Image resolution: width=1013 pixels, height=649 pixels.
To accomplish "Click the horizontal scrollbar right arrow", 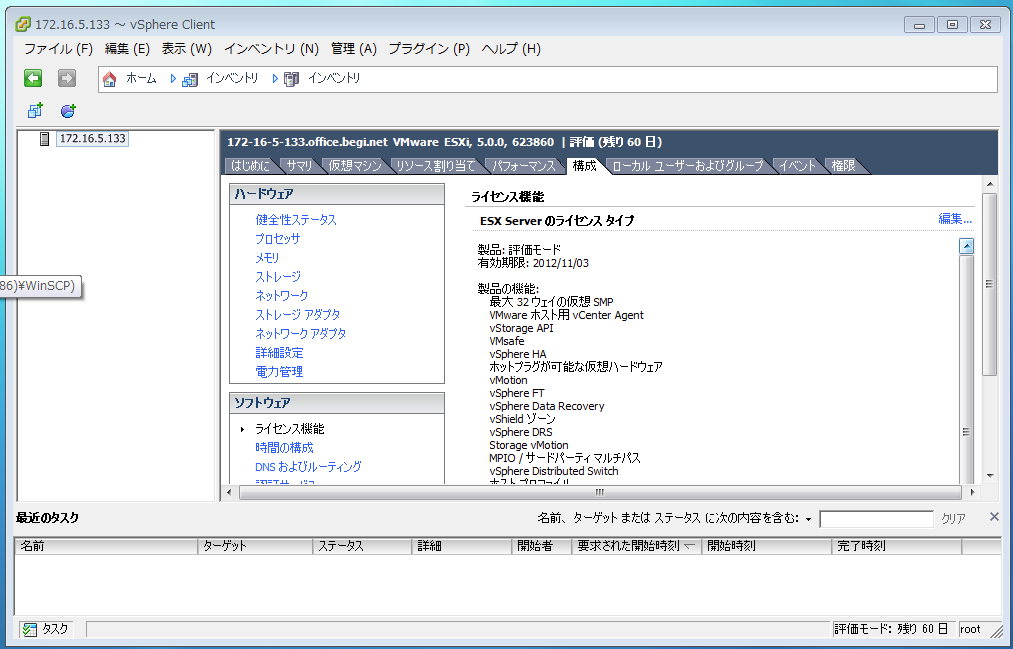I will [972, 492].
